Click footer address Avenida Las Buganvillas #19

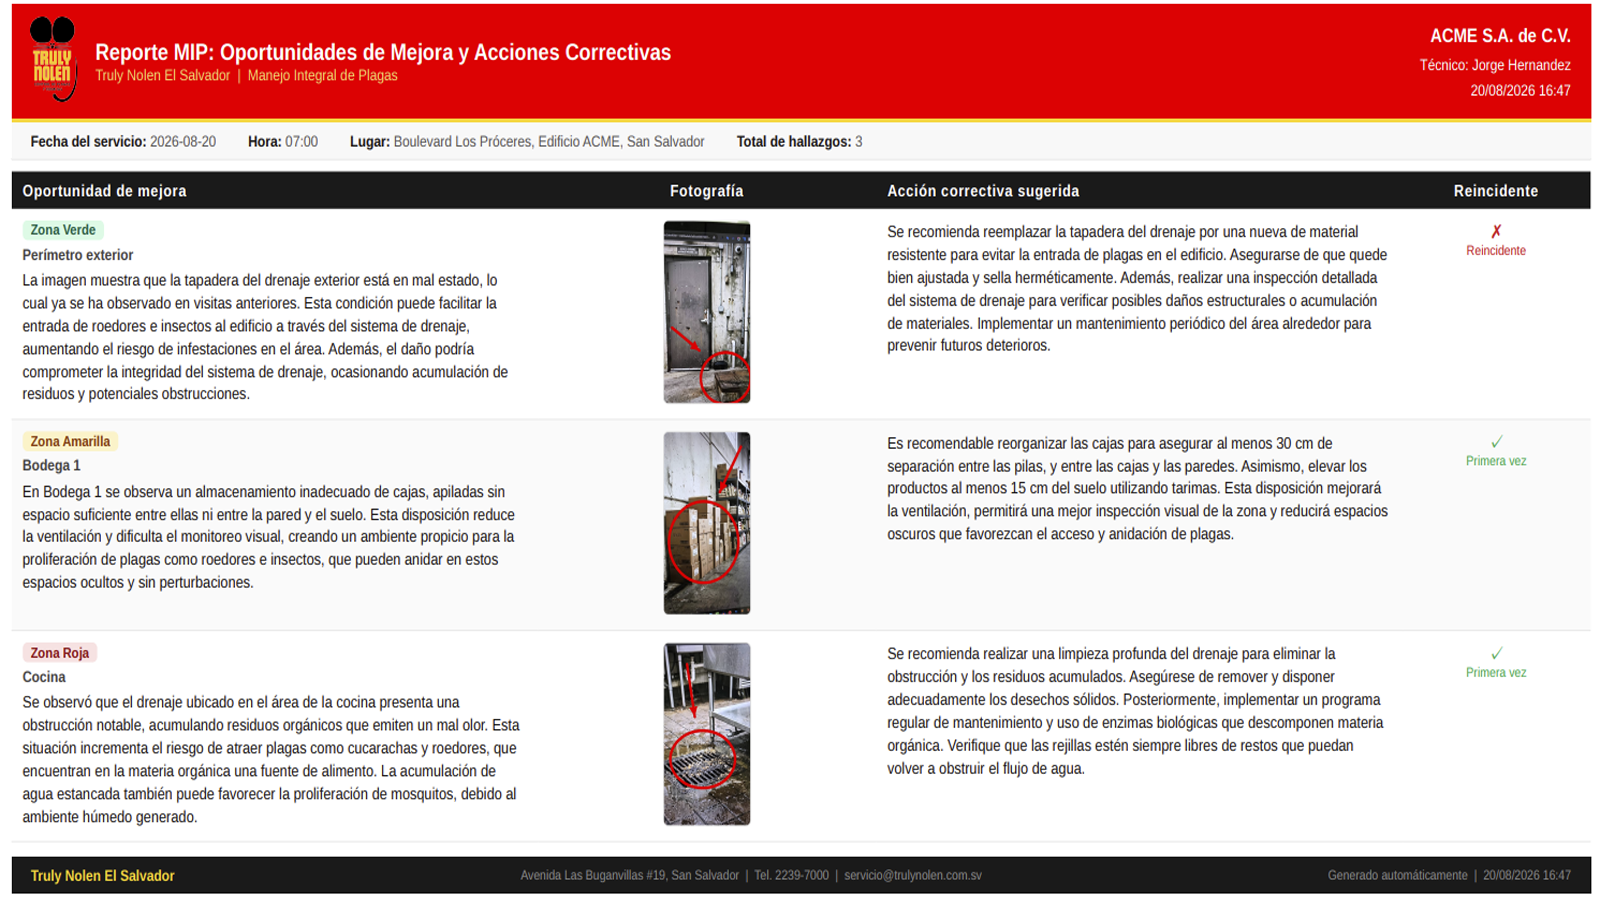(x=629, y=876)
